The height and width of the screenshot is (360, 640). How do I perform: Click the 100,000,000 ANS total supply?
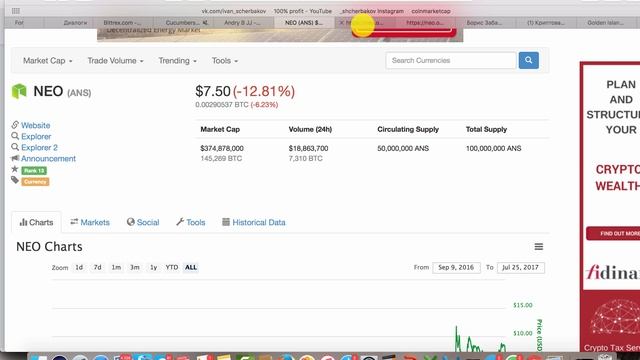493,148
